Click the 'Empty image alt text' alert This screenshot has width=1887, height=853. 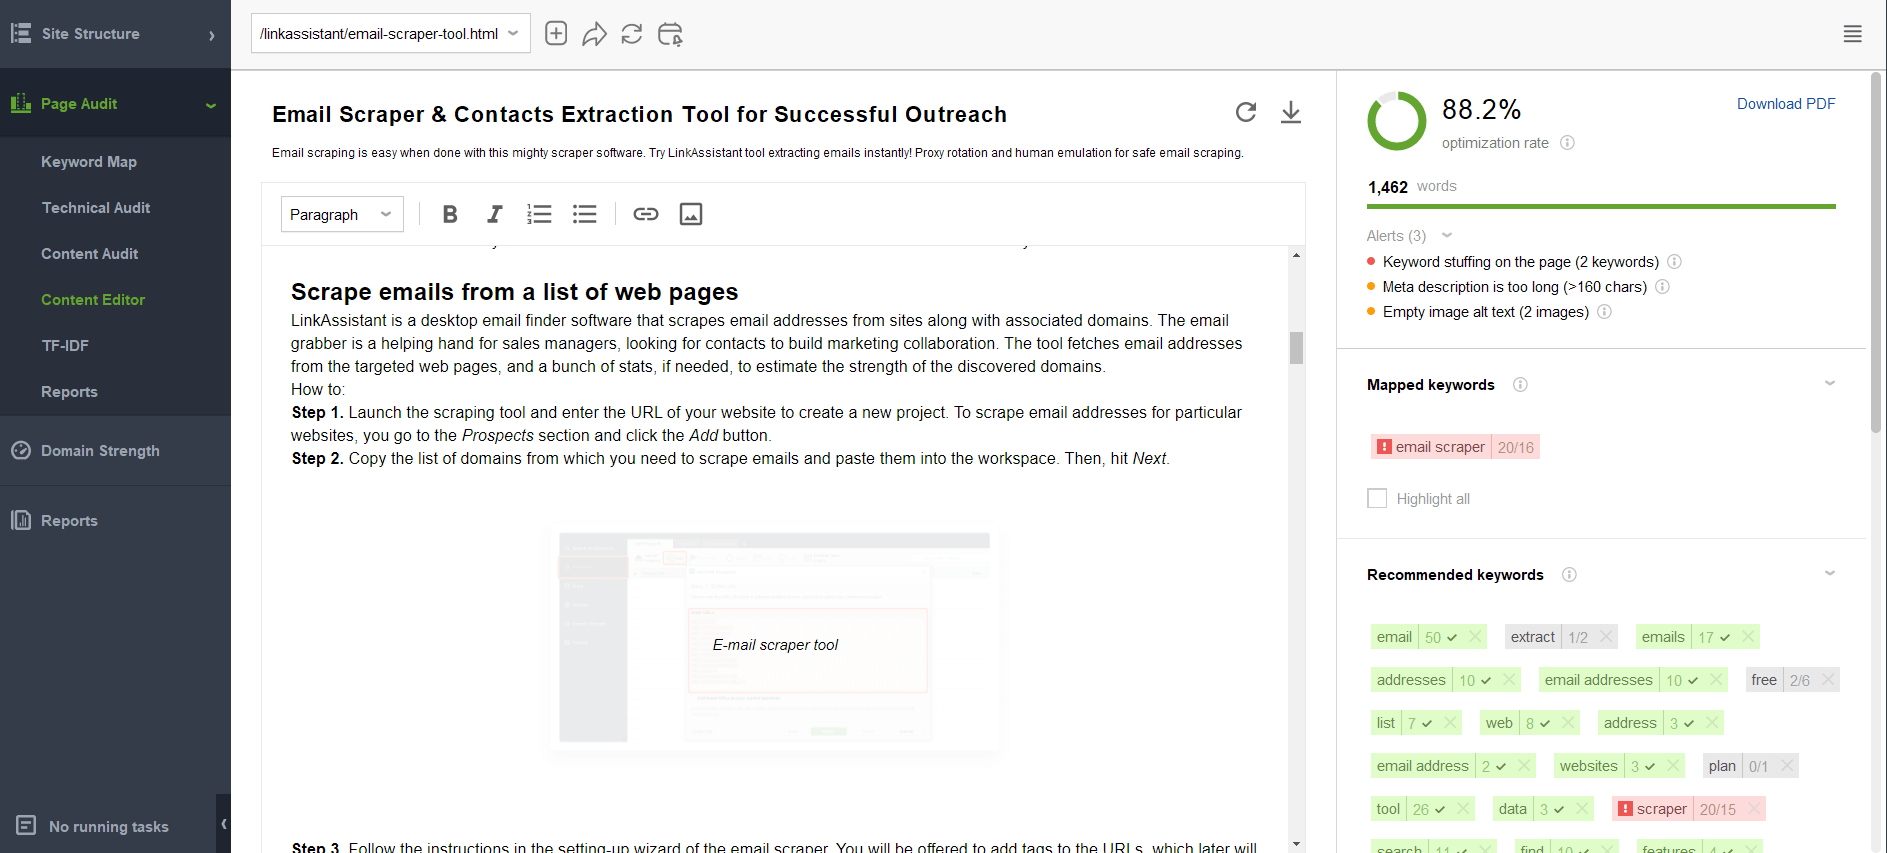(x=1485, y=312)
